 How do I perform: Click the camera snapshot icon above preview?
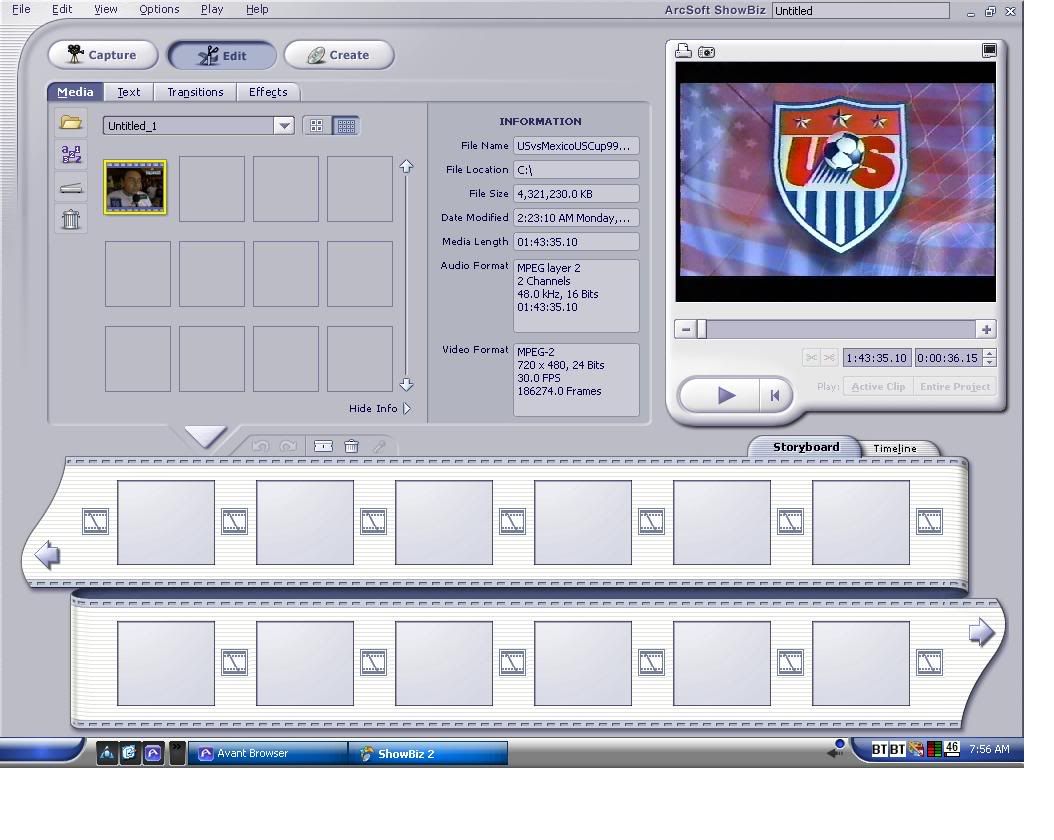pyautogui.click(x=707, y=51)
